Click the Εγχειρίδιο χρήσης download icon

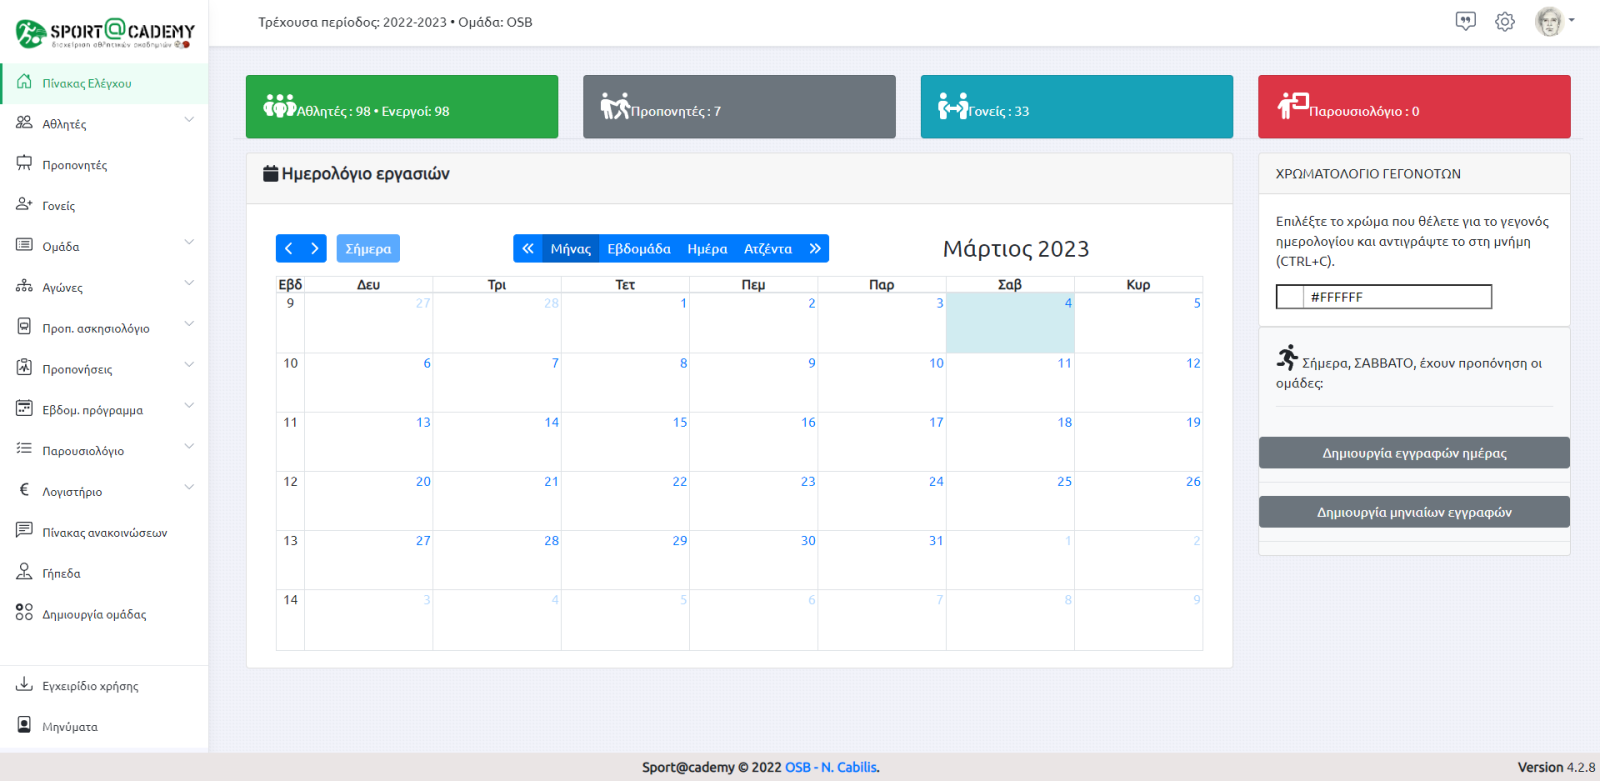click(25, 685)
